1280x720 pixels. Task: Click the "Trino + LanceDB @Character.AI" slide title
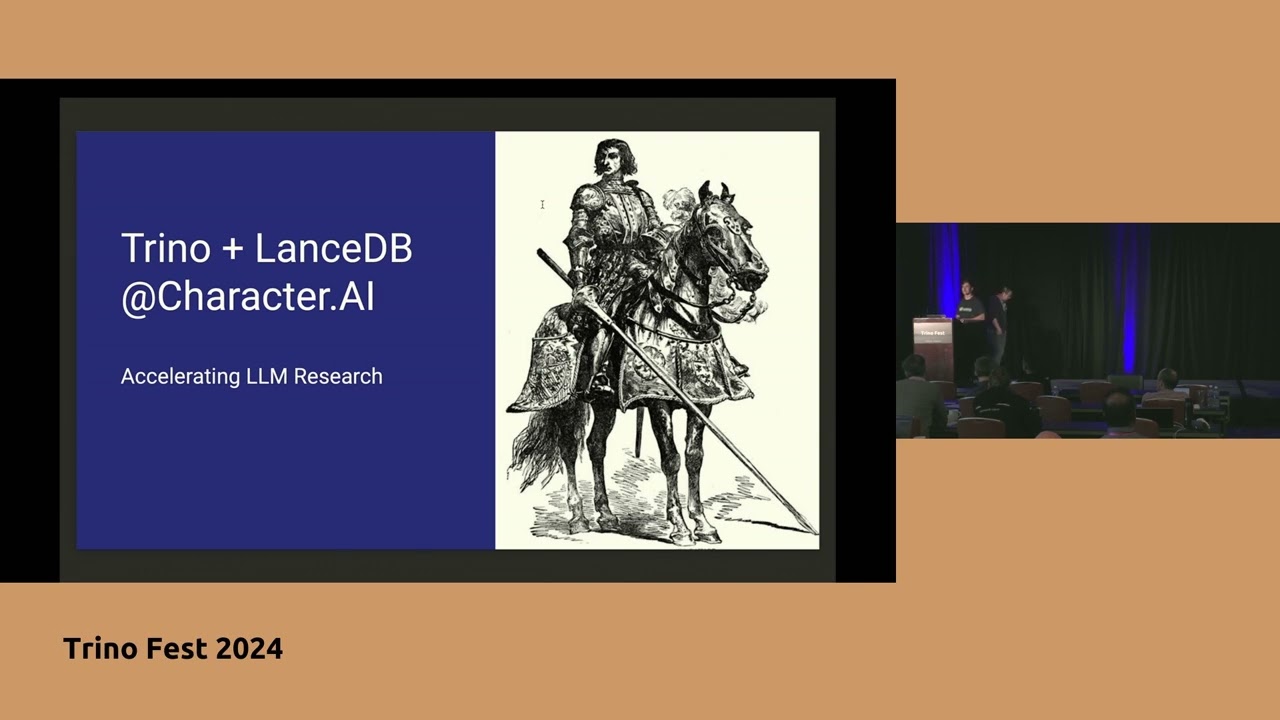click(x=267, y=273)
